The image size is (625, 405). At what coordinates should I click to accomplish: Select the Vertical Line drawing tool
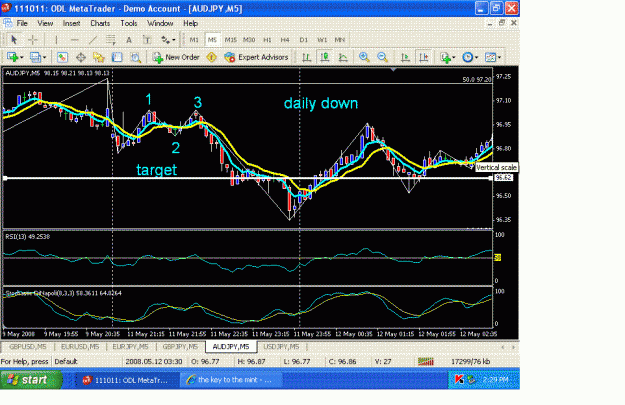[x=56, y=39]
